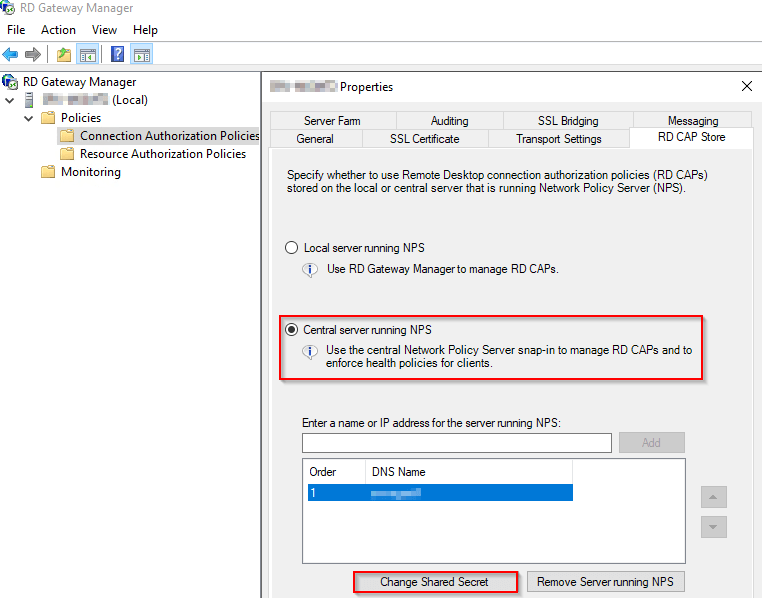The height and width of the screenshot is (598, 762).
Task: Collapse the (Local) server tree node
Action: [10, 100]
